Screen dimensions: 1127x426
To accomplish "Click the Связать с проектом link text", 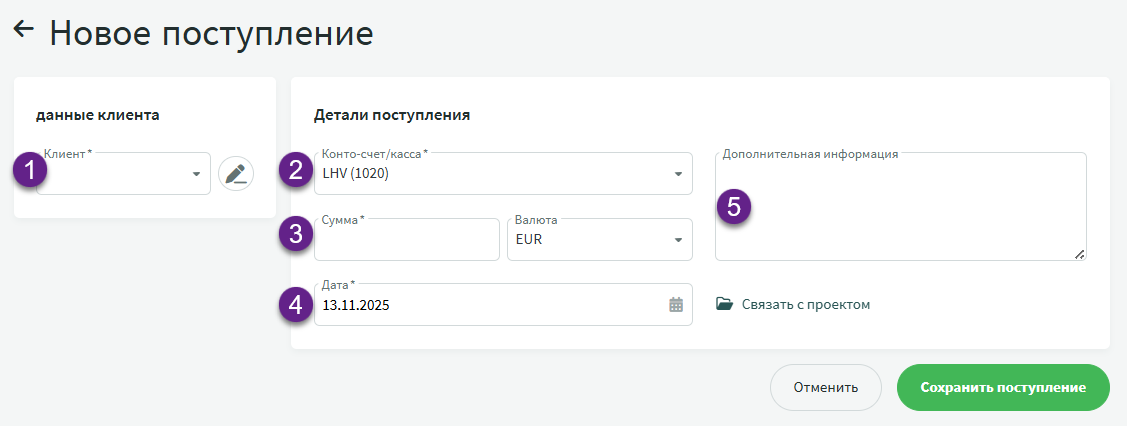I will 805,304.
